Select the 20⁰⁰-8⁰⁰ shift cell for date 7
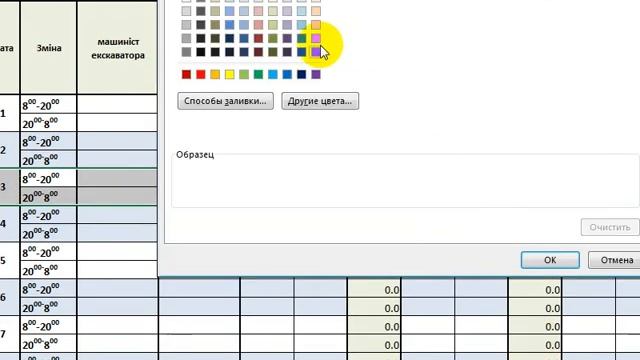This screenshot has height=360, width=640. (x=49, y=343)
